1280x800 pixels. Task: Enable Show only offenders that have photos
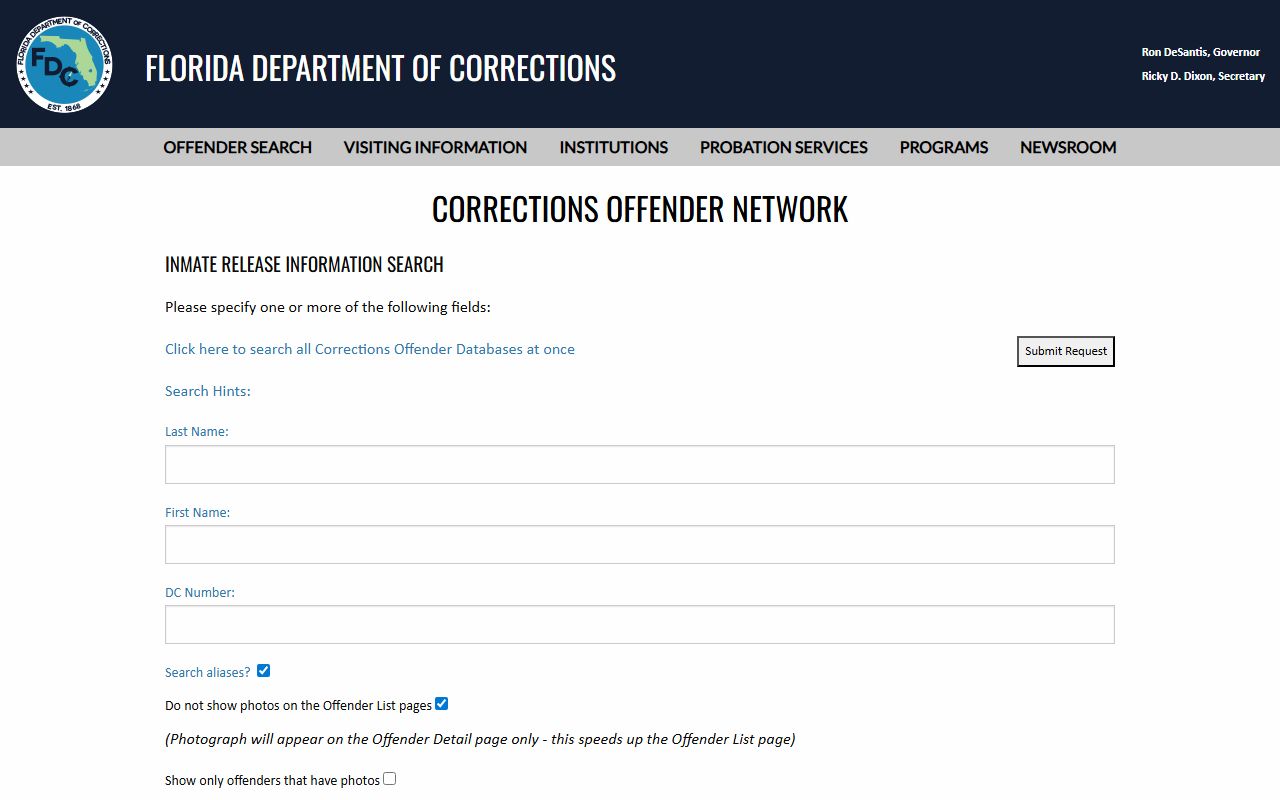pos(390,779)
